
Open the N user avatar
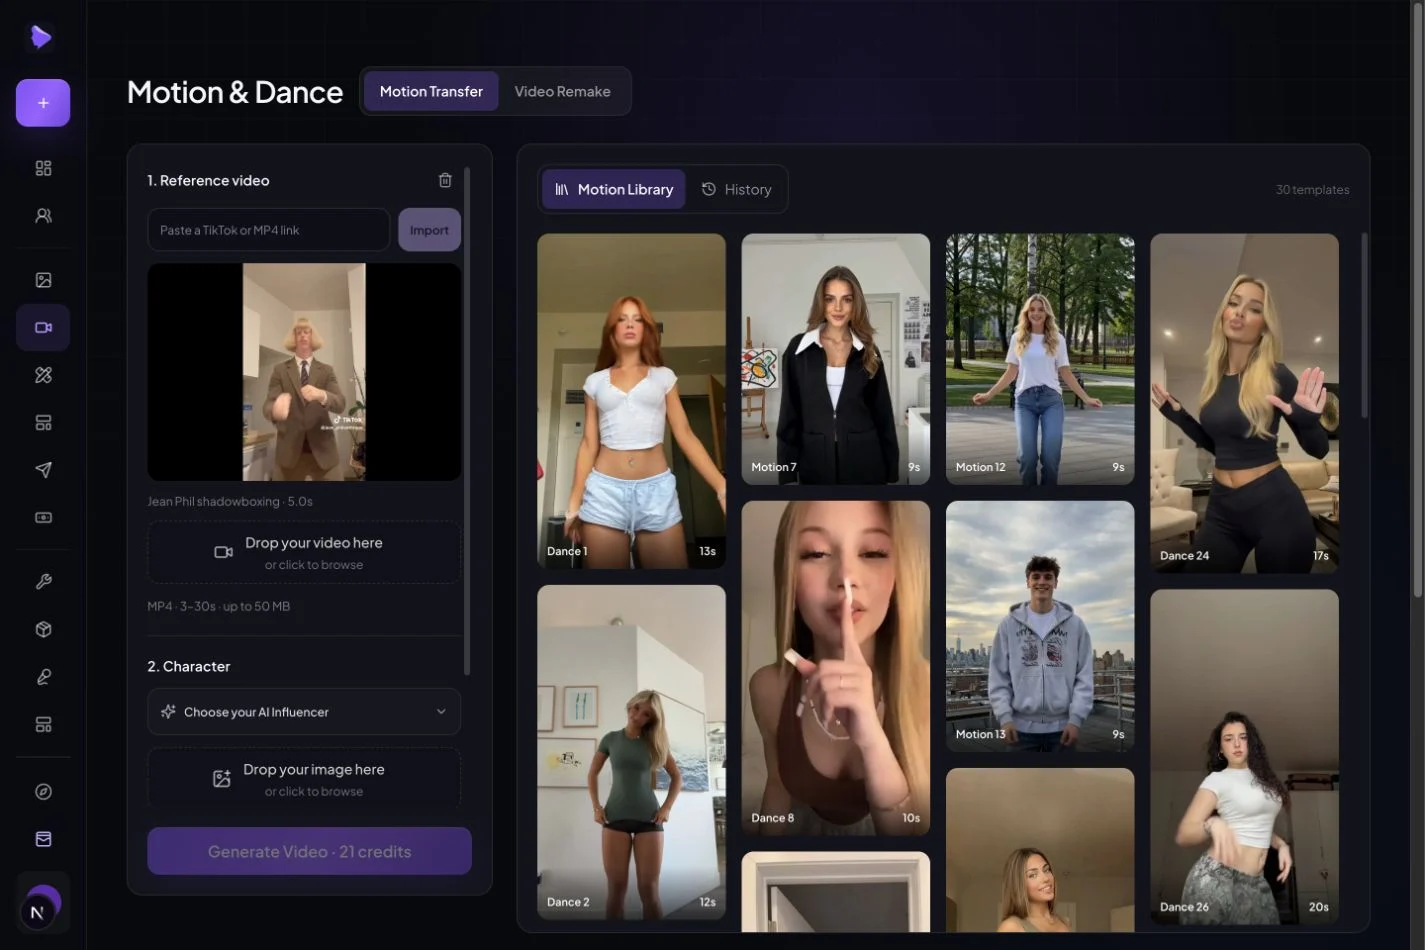tap(38, 911)
